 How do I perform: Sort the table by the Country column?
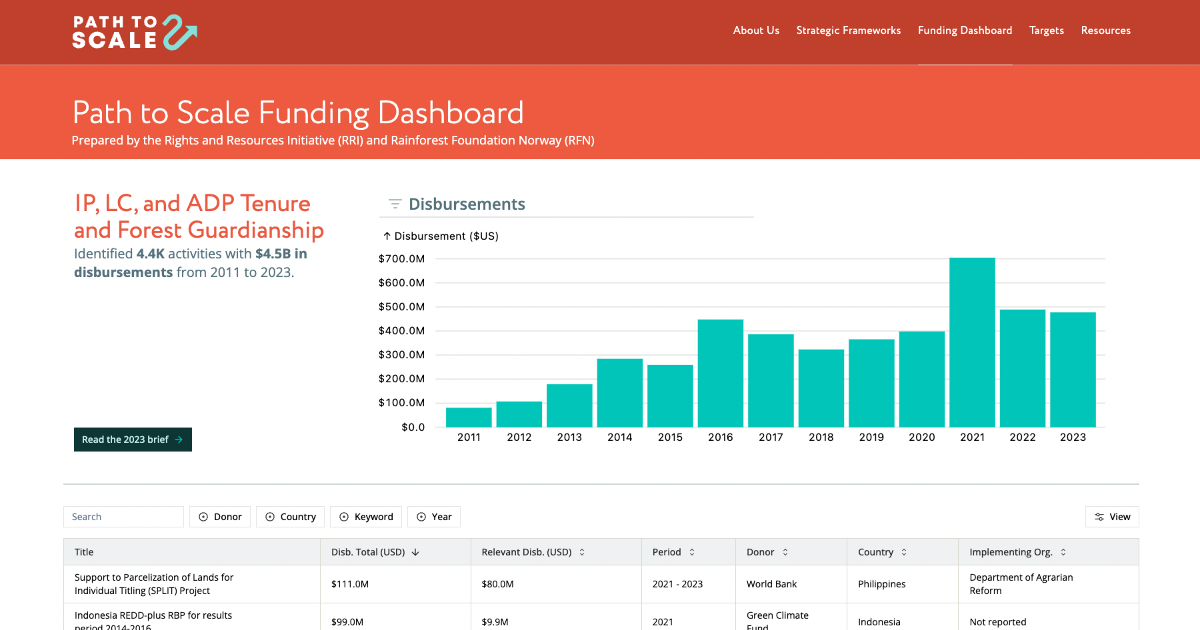(x=904, y=551)
